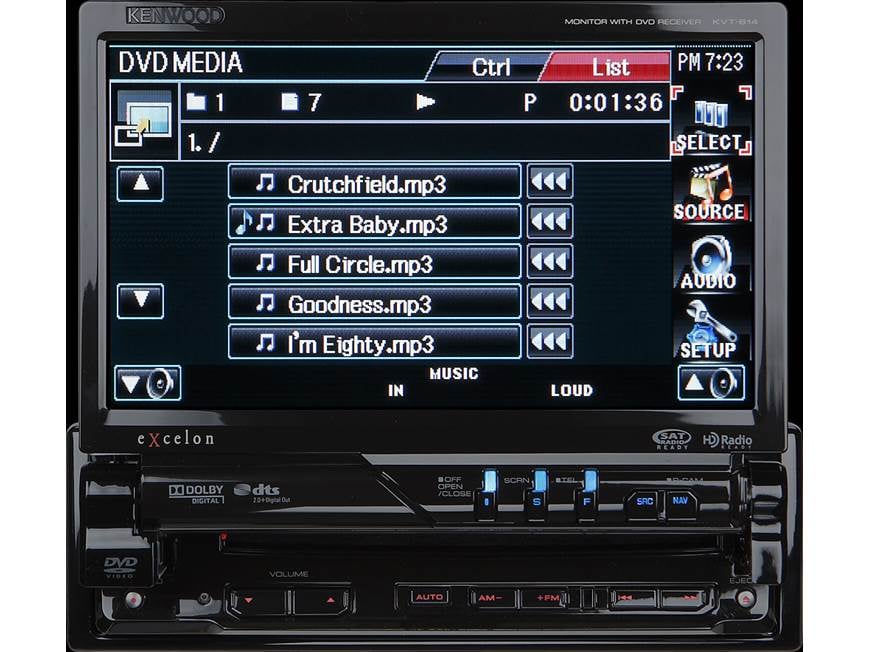Switch to the Ctrl tab
This screenshot has width=869, height=652.
(x=489, y=67)
